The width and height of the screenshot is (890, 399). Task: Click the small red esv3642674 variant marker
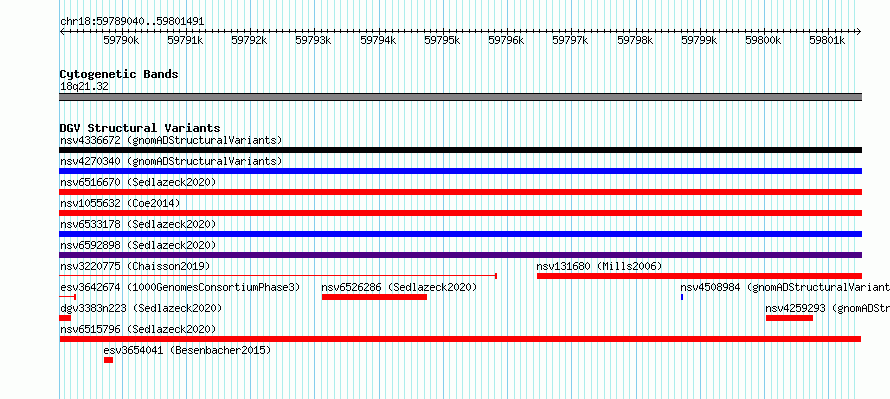(x=68, y=297)
